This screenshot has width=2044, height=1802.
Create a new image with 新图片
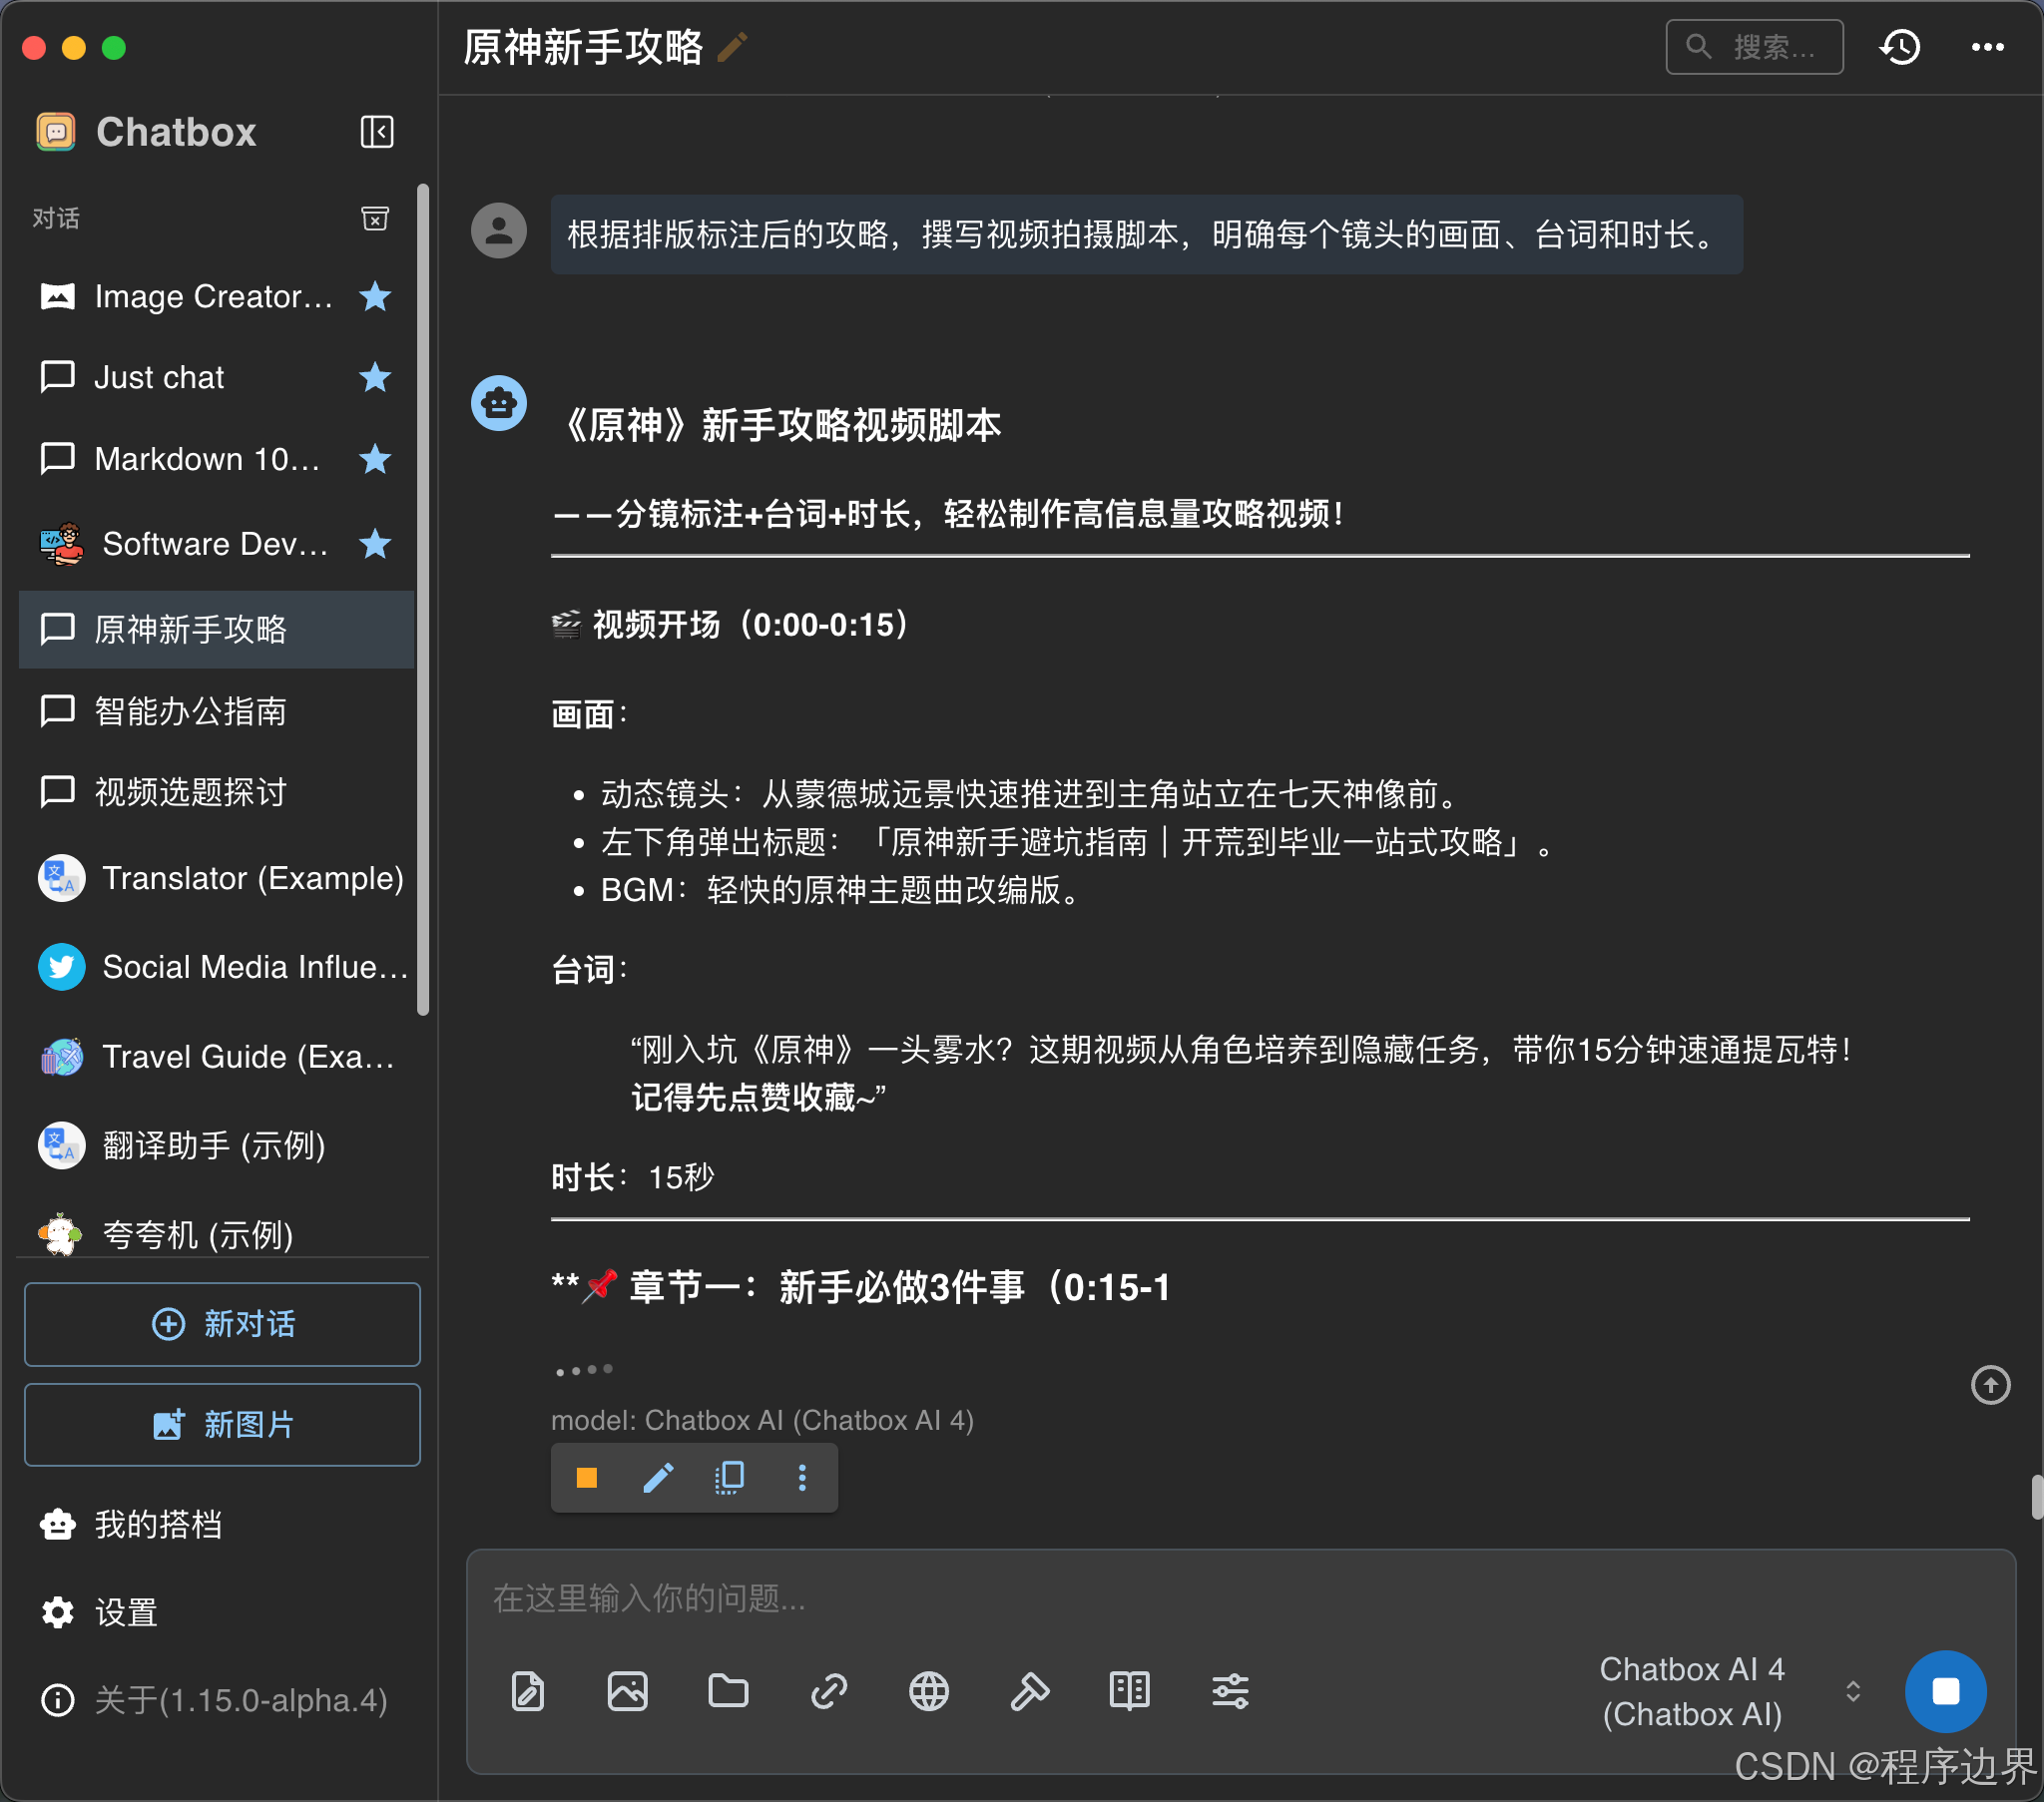tap(222, 1425)
